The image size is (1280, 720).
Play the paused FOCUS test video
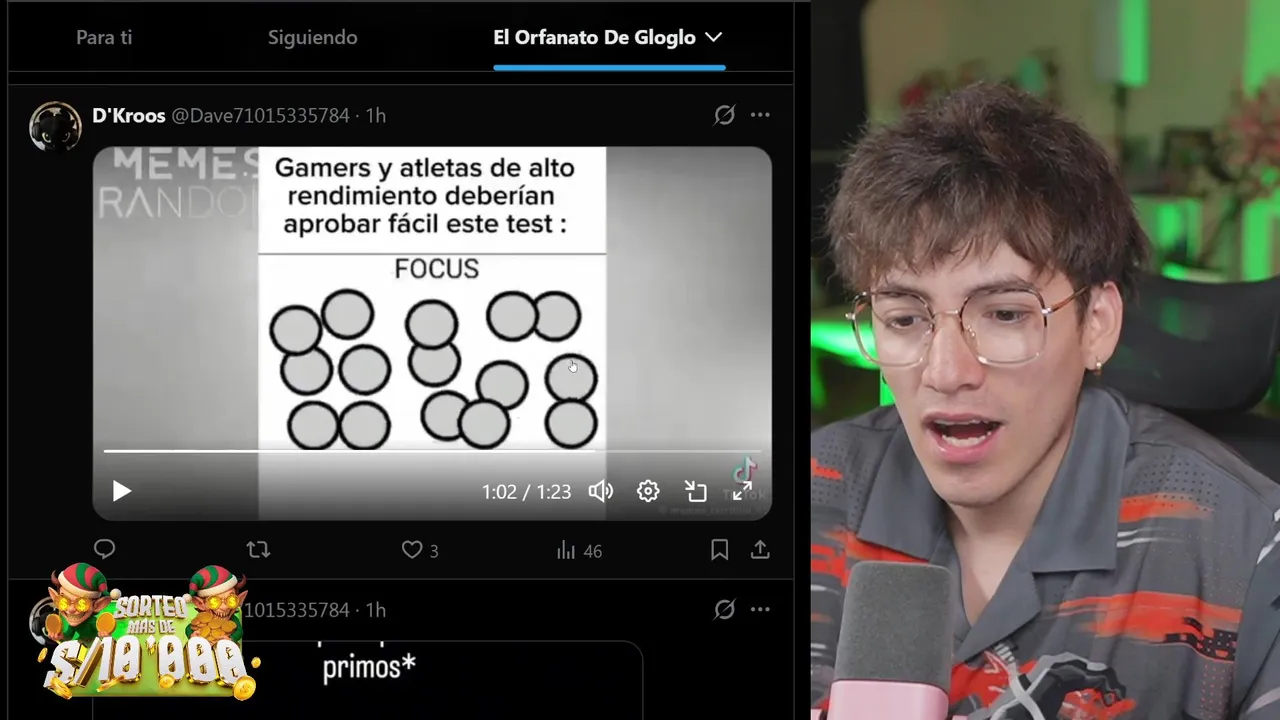tap(122, 491)
